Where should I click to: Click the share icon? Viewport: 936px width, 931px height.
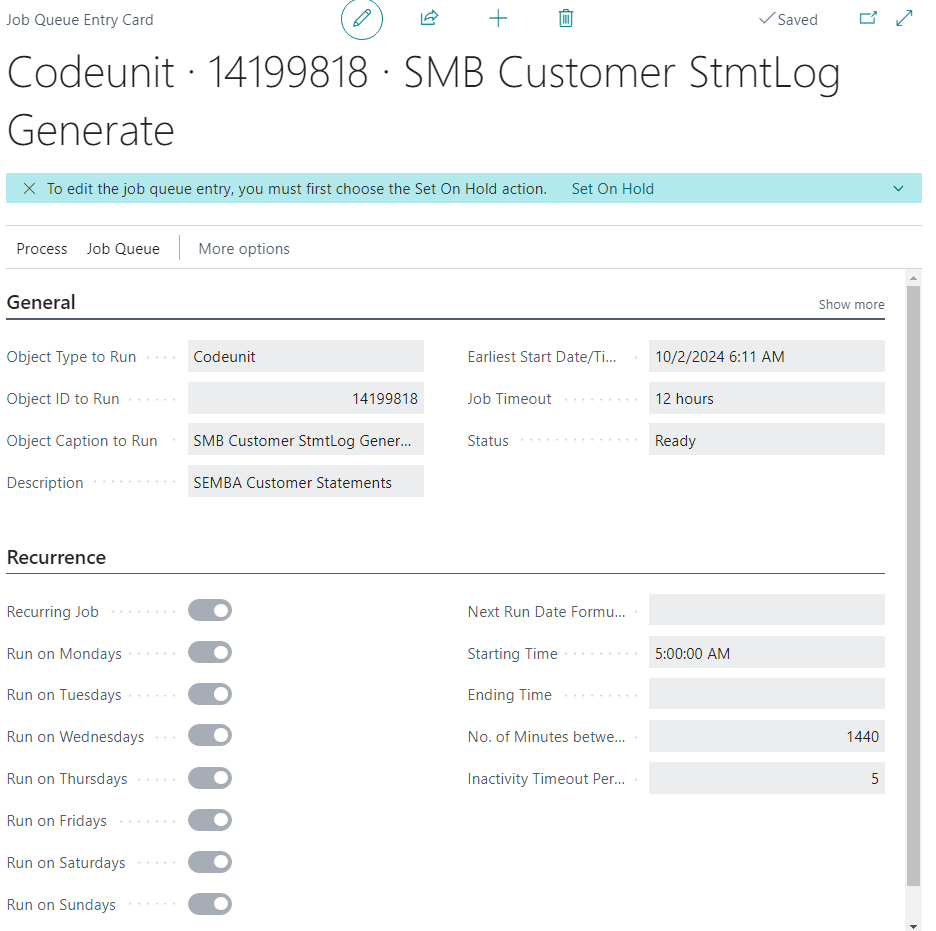point(429,19)
